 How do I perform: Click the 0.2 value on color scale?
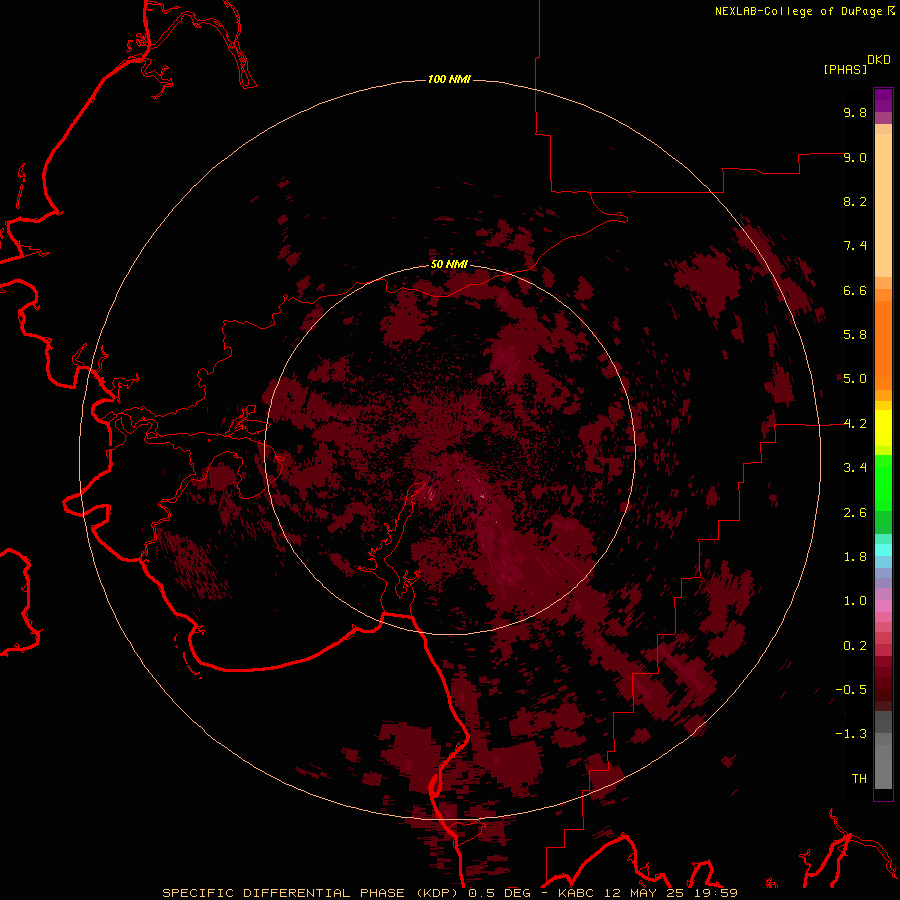(x=855, y=646)
